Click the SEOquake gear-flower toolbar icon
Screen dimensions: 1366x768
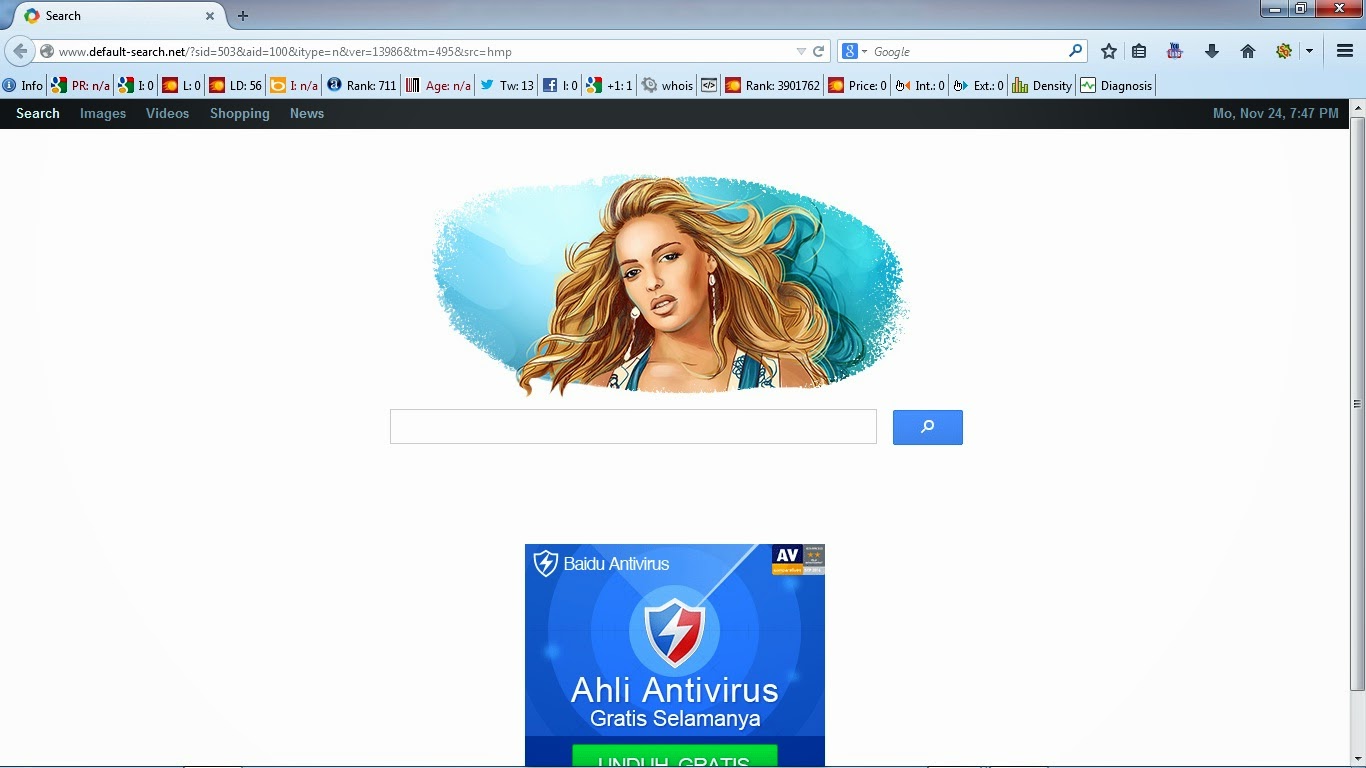pos(1284,52)
